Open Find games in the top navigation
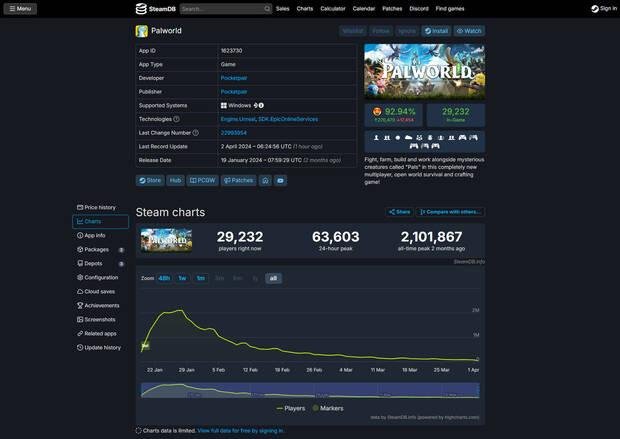The image size is (620, 439). [x=450, y=9]
